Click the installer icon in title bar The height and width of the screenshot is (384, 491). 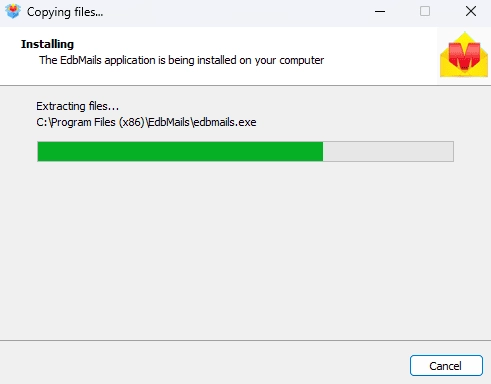tap(13, 12)
